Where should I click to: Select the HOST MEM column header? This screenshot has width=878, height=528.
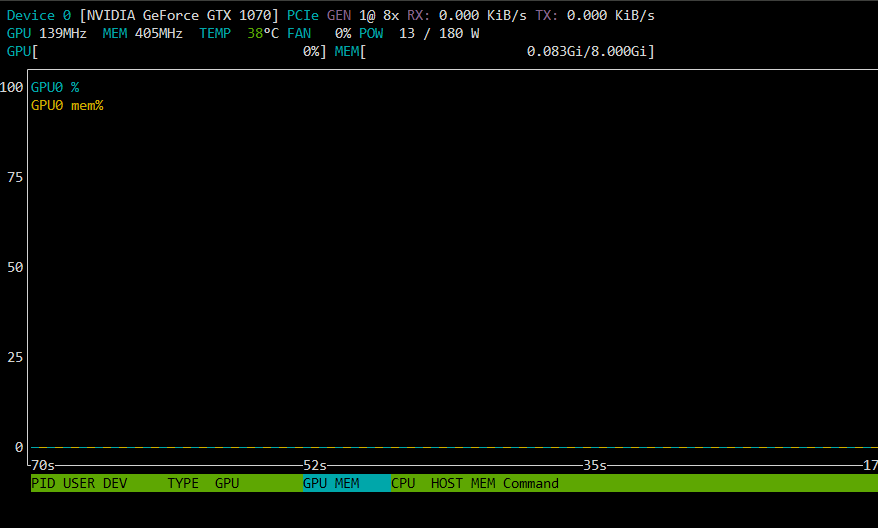coord(463,483)
